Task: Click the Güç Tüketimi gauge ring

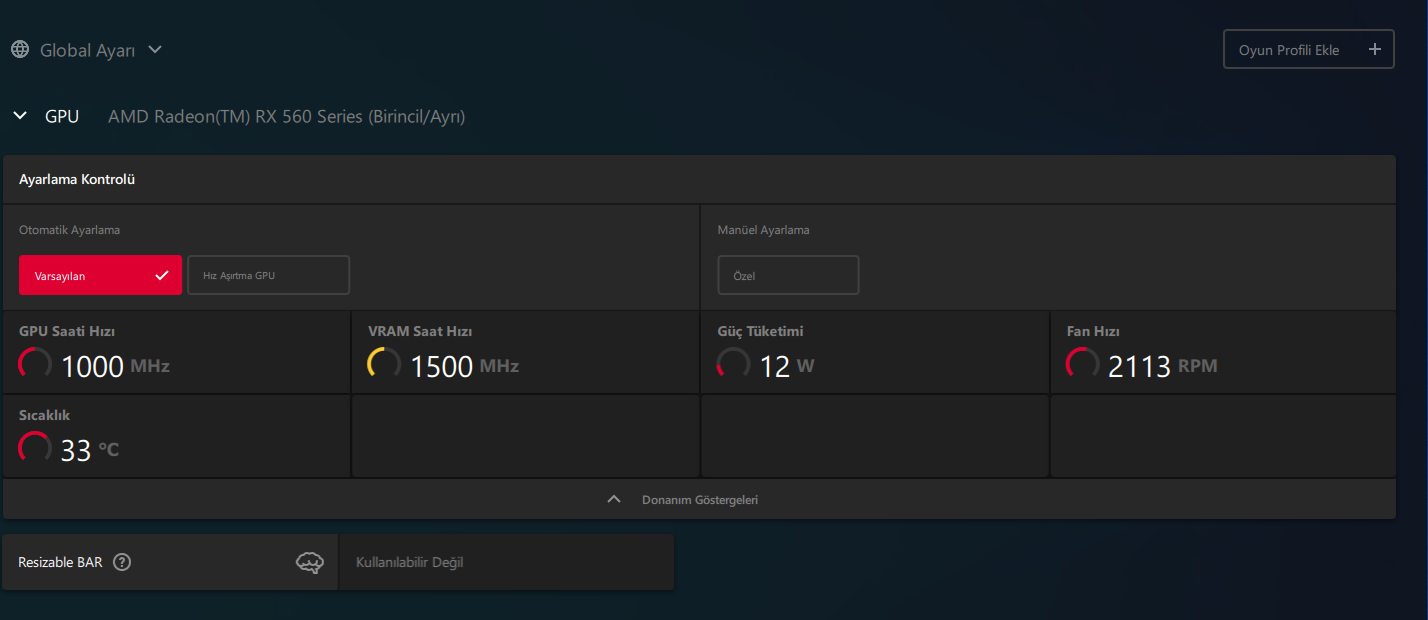Action: pyautogui.click(x=733, y=364)
